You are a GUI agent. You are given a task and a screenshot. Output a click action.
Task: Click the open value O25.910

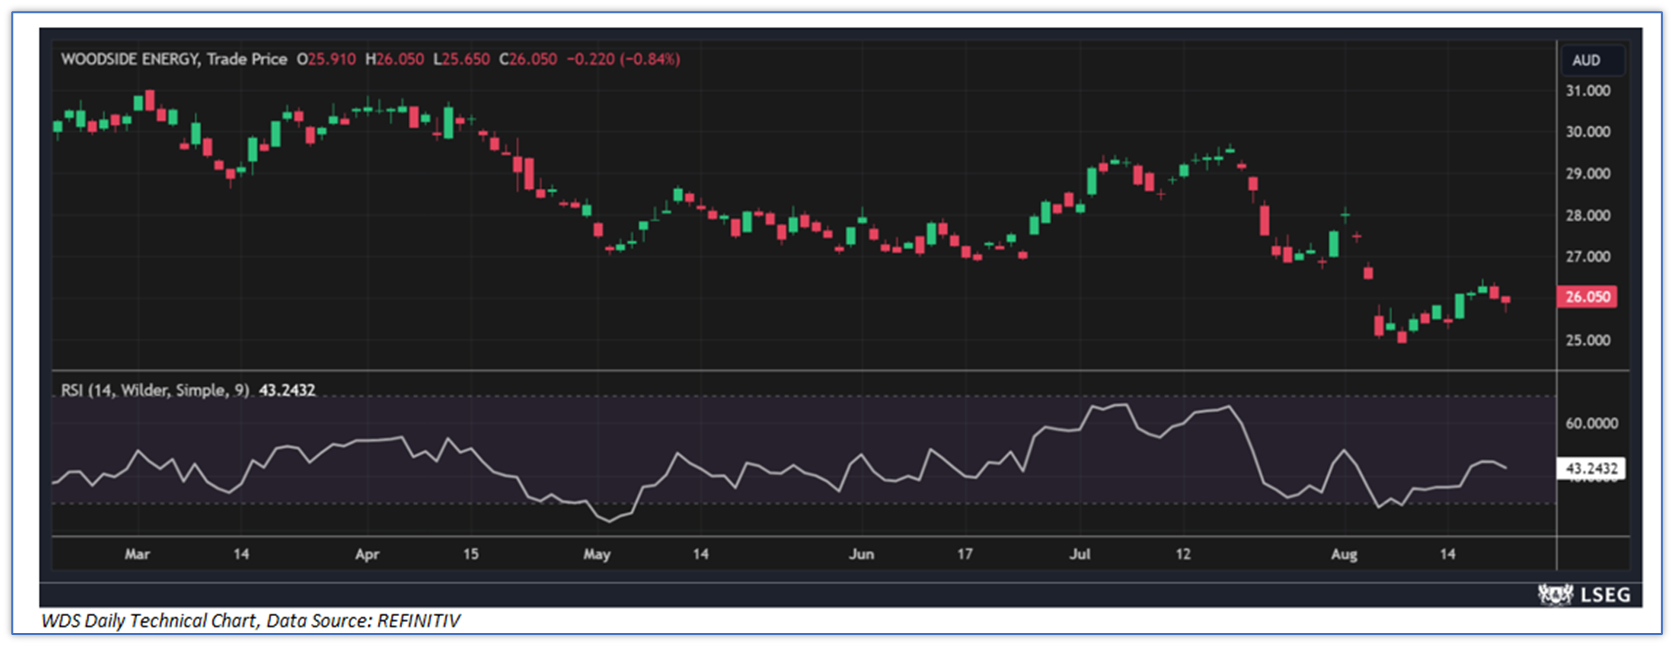click(326, 59)
